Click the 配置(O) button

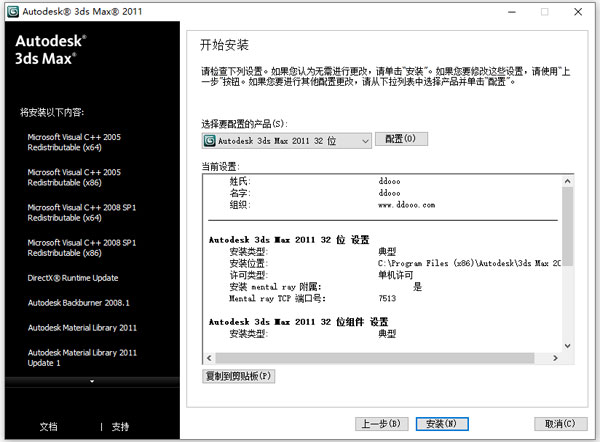click(x=401, y=139)
